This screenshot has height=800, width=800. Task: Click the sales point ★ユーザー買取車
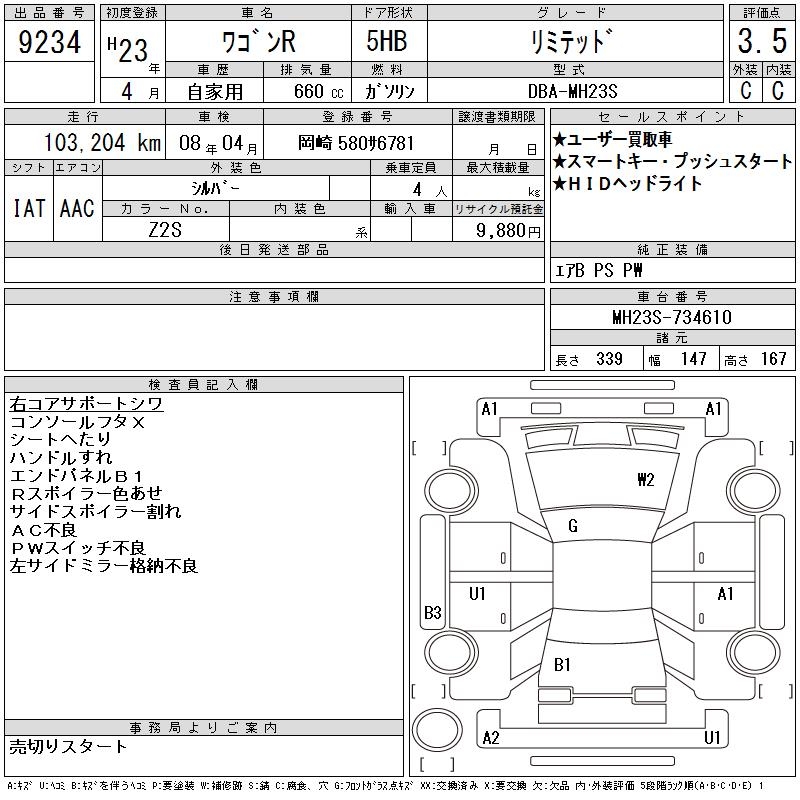pos(612,139)
